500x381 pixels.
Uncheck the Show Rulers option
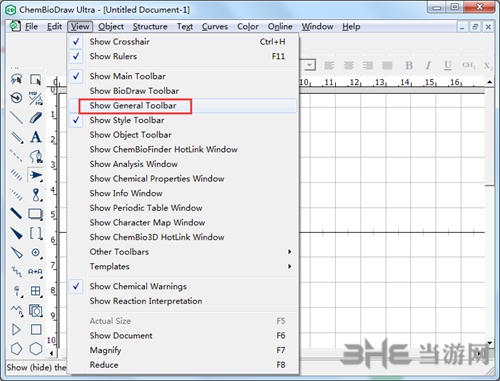click(182, 56)
